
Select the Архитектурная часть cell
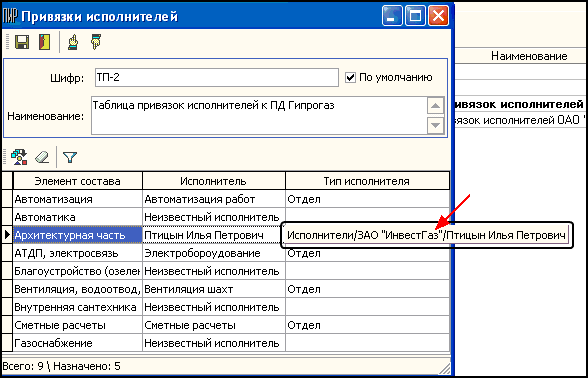[78, 235]
